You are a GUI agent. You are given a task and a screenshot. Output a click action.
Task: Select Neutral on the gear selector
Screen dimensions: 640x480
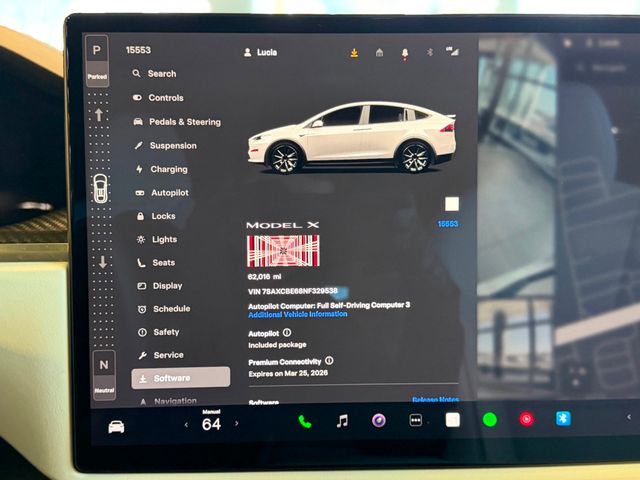click(104, 375)
